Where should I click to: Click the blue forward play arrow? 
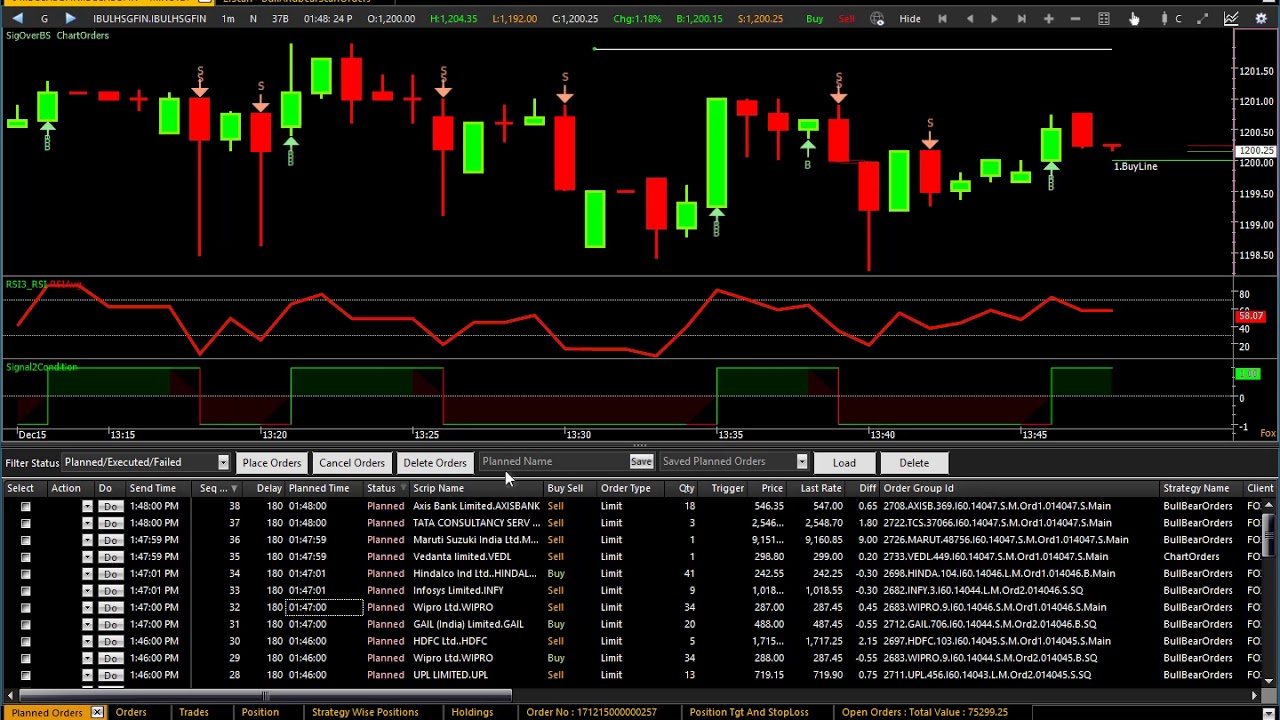click(70, 19)
